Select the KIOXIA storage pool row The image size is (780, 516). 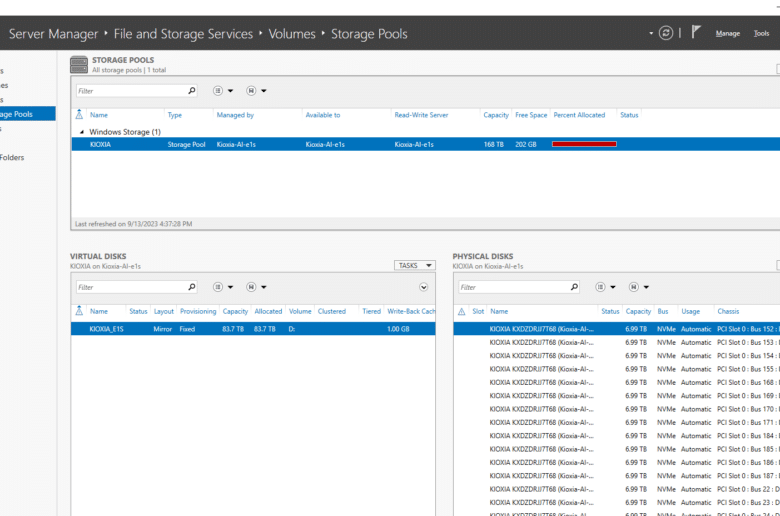click(425, 144)
